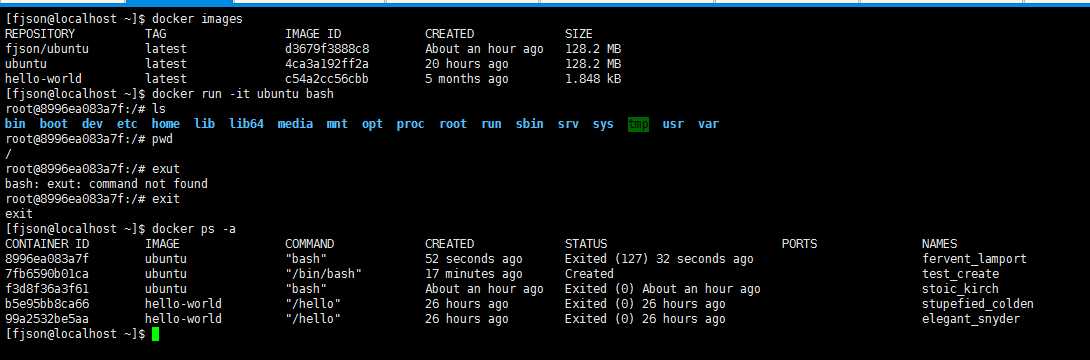1090x360 pixels.
Task: Click the 'docker images' command text
Action: coord(197,19)
